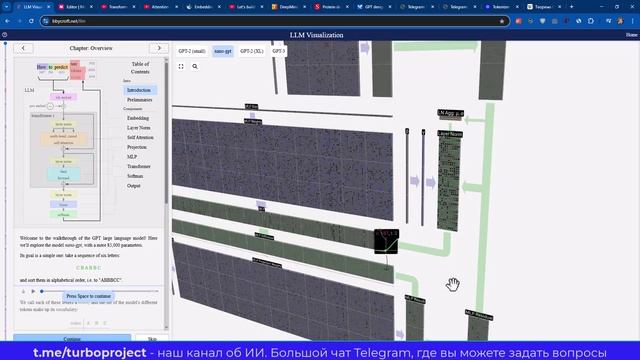Open the extensions puzzle icon in browser toolbar
This screenshot has height=360, width=640.
tap(591, 21)
